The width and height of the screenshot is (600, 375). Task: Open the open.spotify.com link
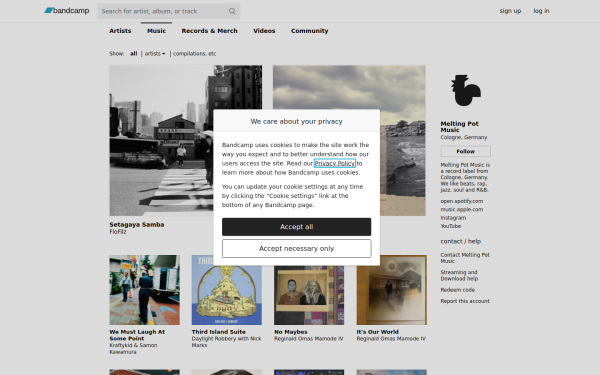click(x=461, y=201)
